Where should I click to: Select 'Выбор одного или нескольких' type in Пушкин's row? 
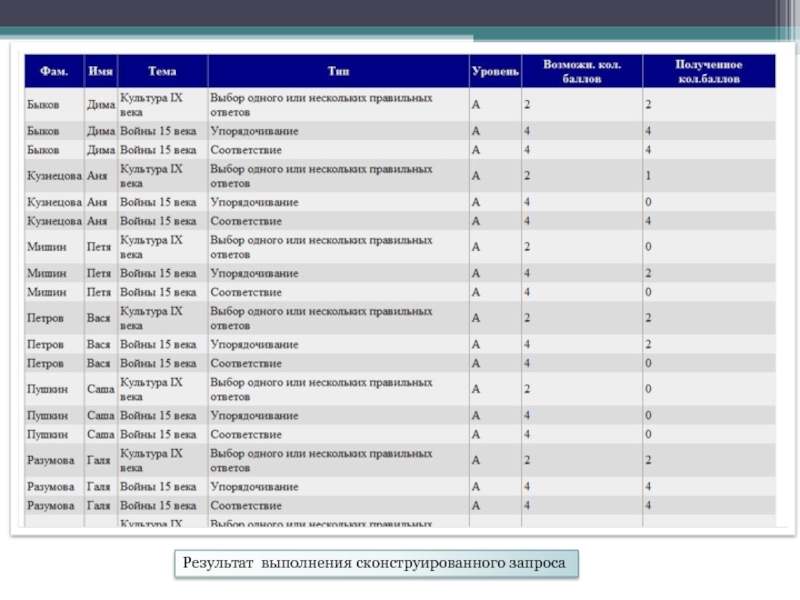coord(321,389)
